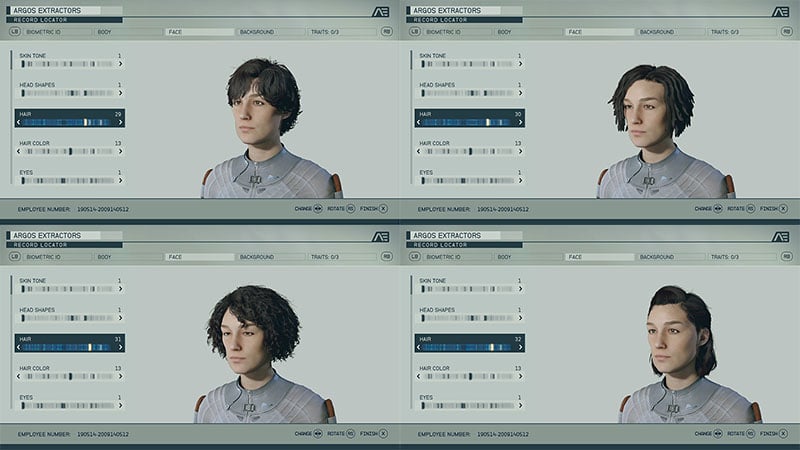The image size is (800, 450).
Task: Click the Hair Color value 13 in the hair 30 panel
Action: click(518, 143)
